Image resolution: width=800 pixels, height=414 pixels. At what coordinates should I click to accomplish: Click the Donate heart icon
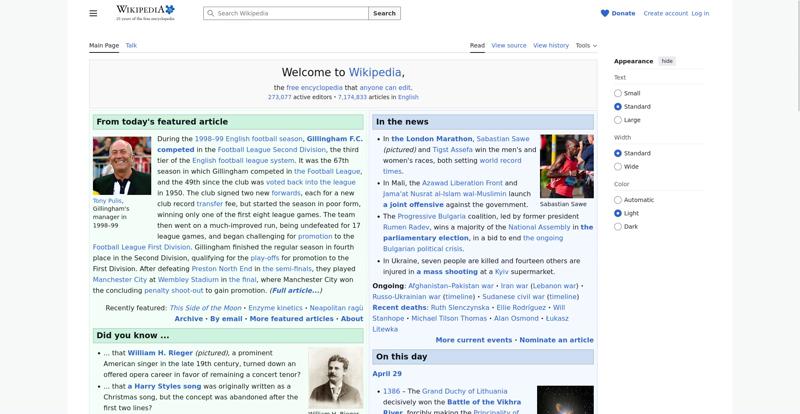(605, 13)
